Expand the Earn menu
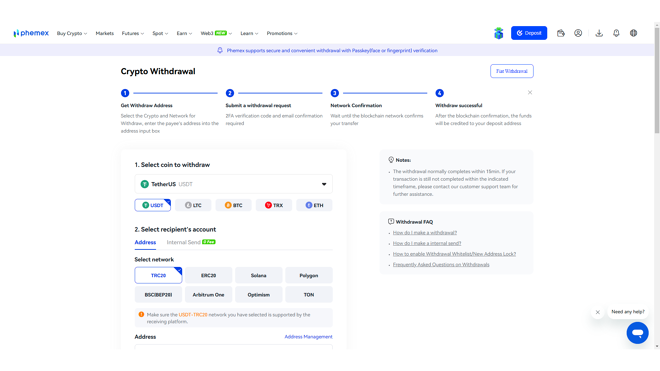This screenshot has height=371, width=660. [184, 33]
